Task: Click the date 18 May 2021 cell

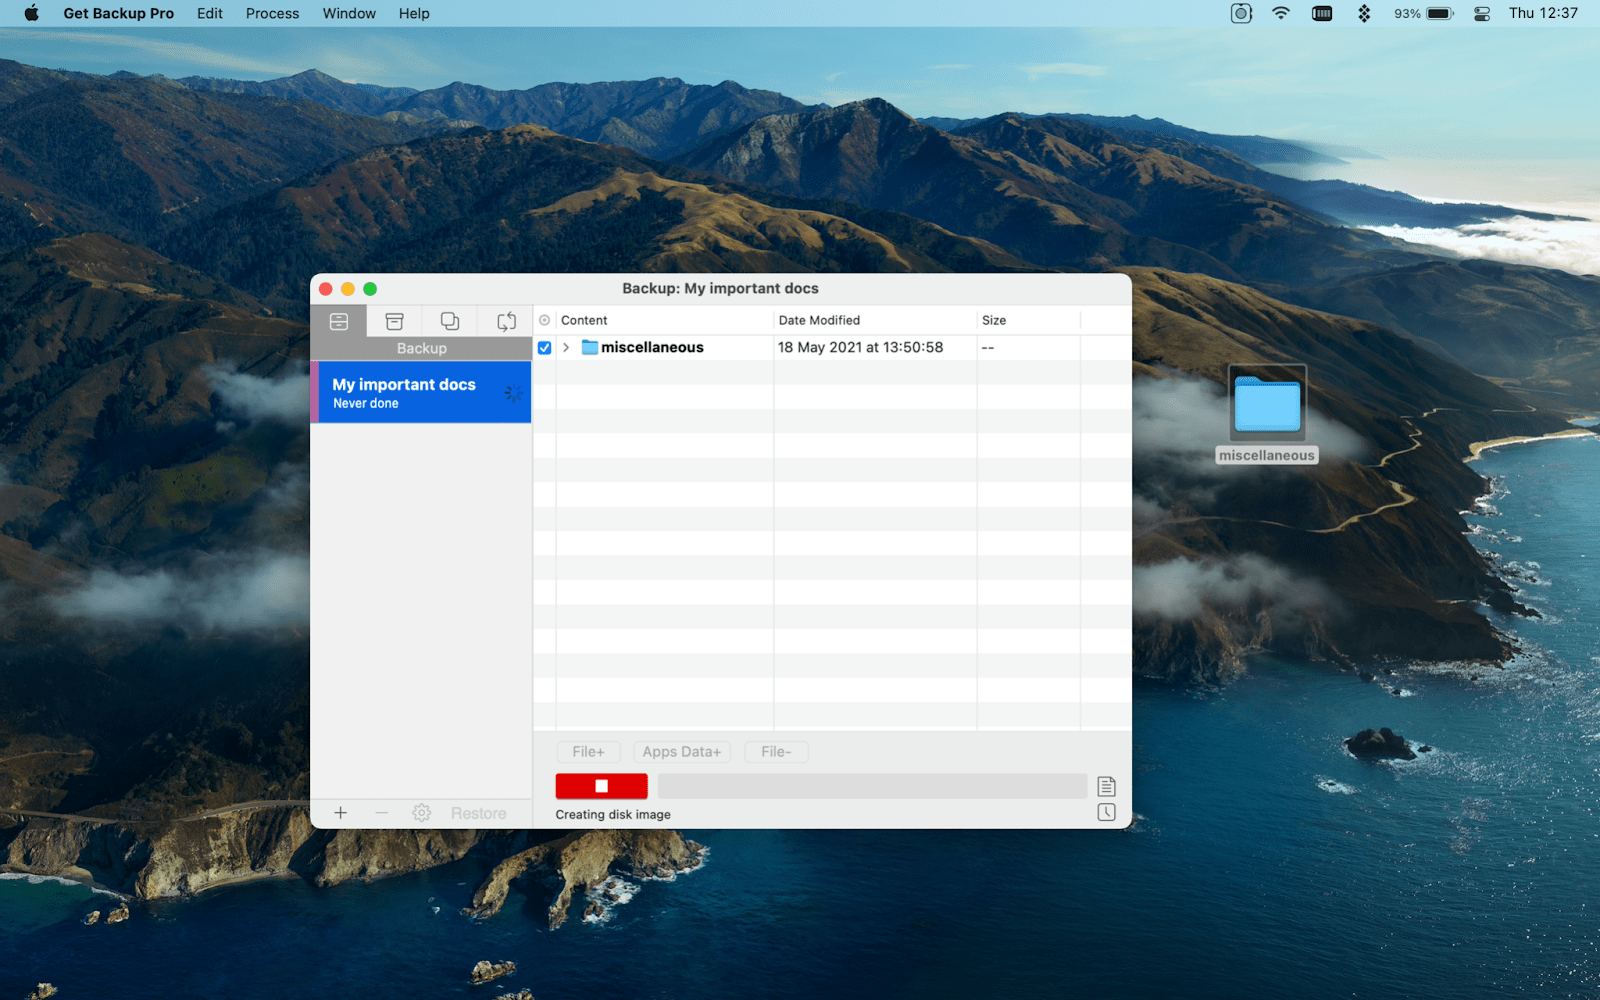Action: click(860, 348)
